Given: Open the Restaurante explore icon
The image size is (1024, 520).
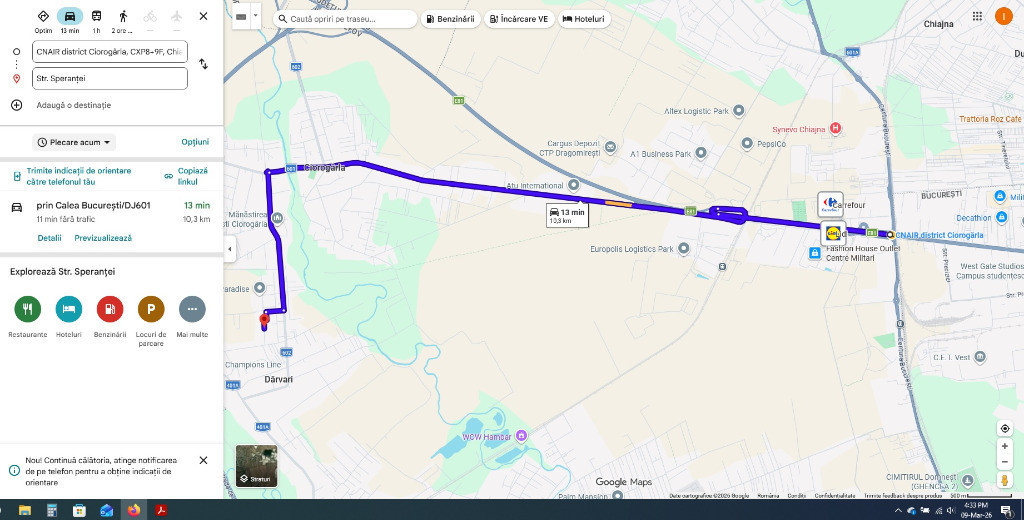Looking at the screenshot, I should [27, 309].
